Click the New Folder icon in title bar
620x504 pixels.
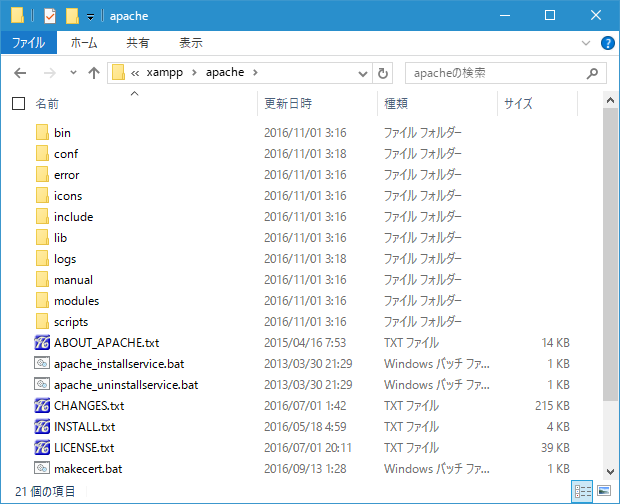(72, 16)
